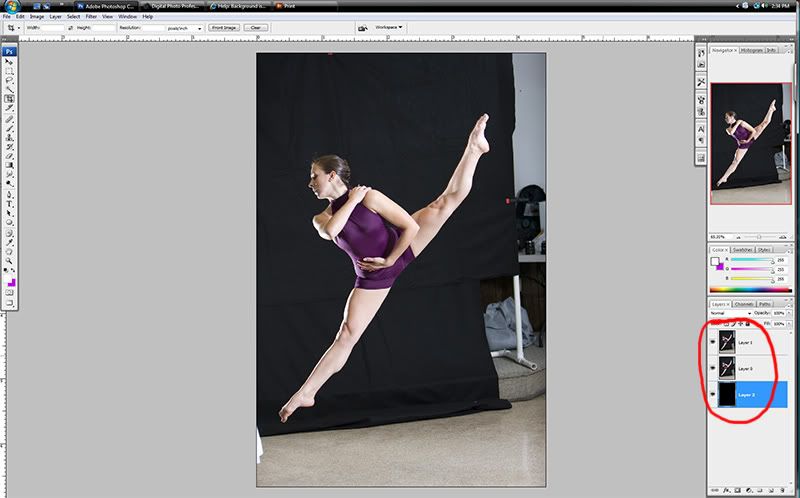The height and width of the screenshot is (498, 800).
Task: Open the Image menu
Action: pyautogui.click(x=37, y=16)
